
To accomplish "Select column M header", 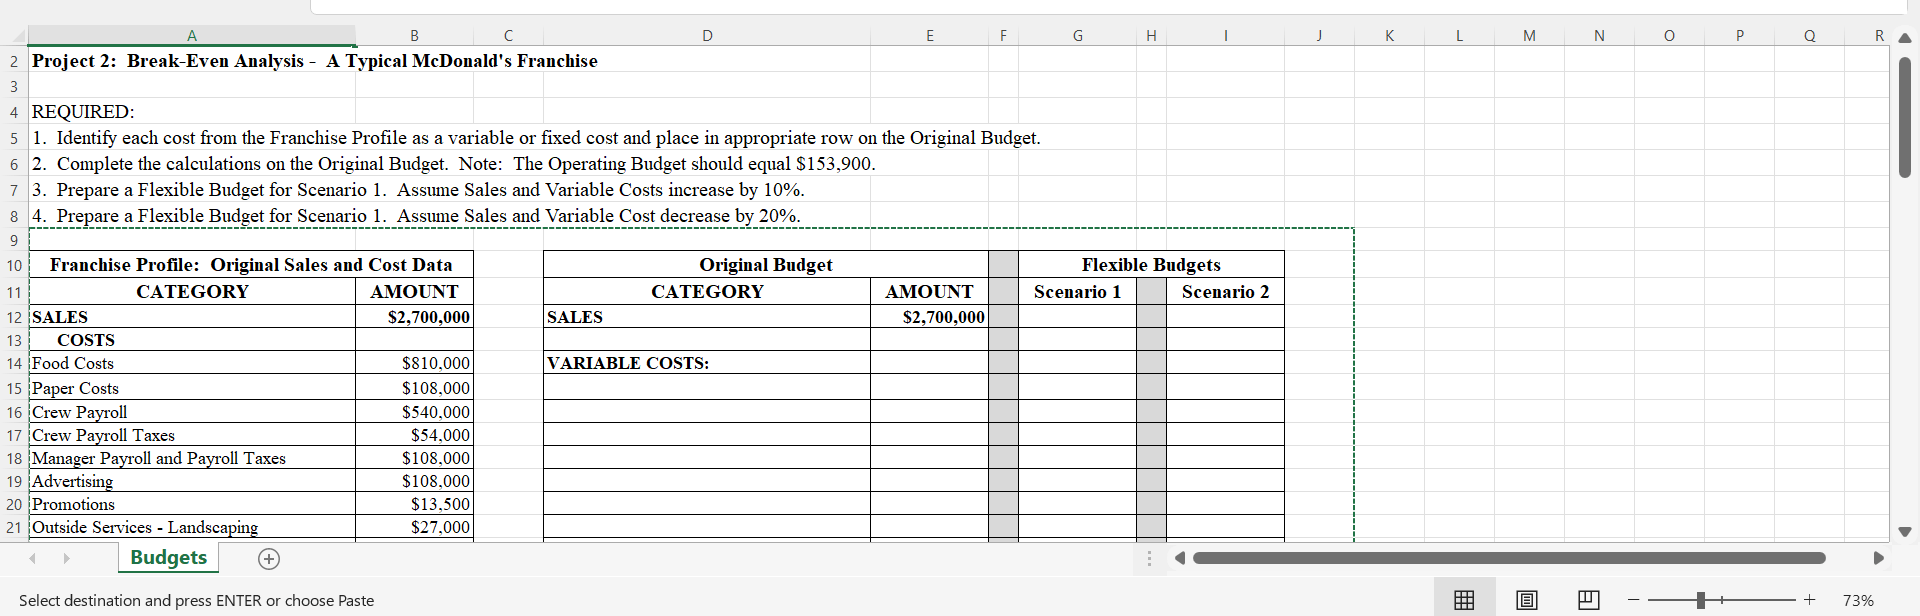I will point(1529,36).
